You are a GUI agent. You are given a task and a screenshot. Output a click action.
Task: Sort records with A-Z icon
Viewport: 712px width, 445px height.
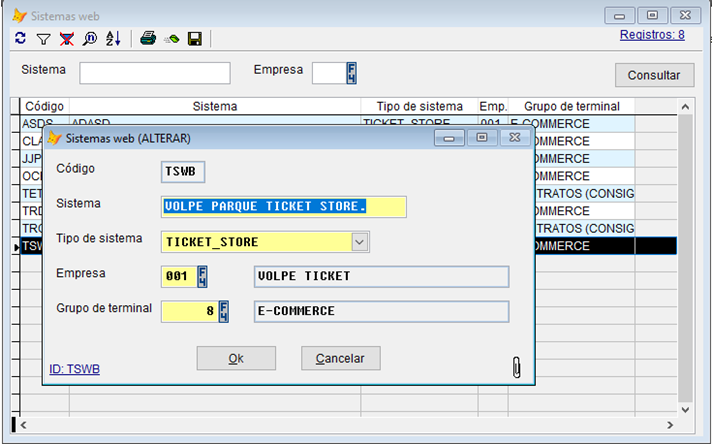pos(112,38)
